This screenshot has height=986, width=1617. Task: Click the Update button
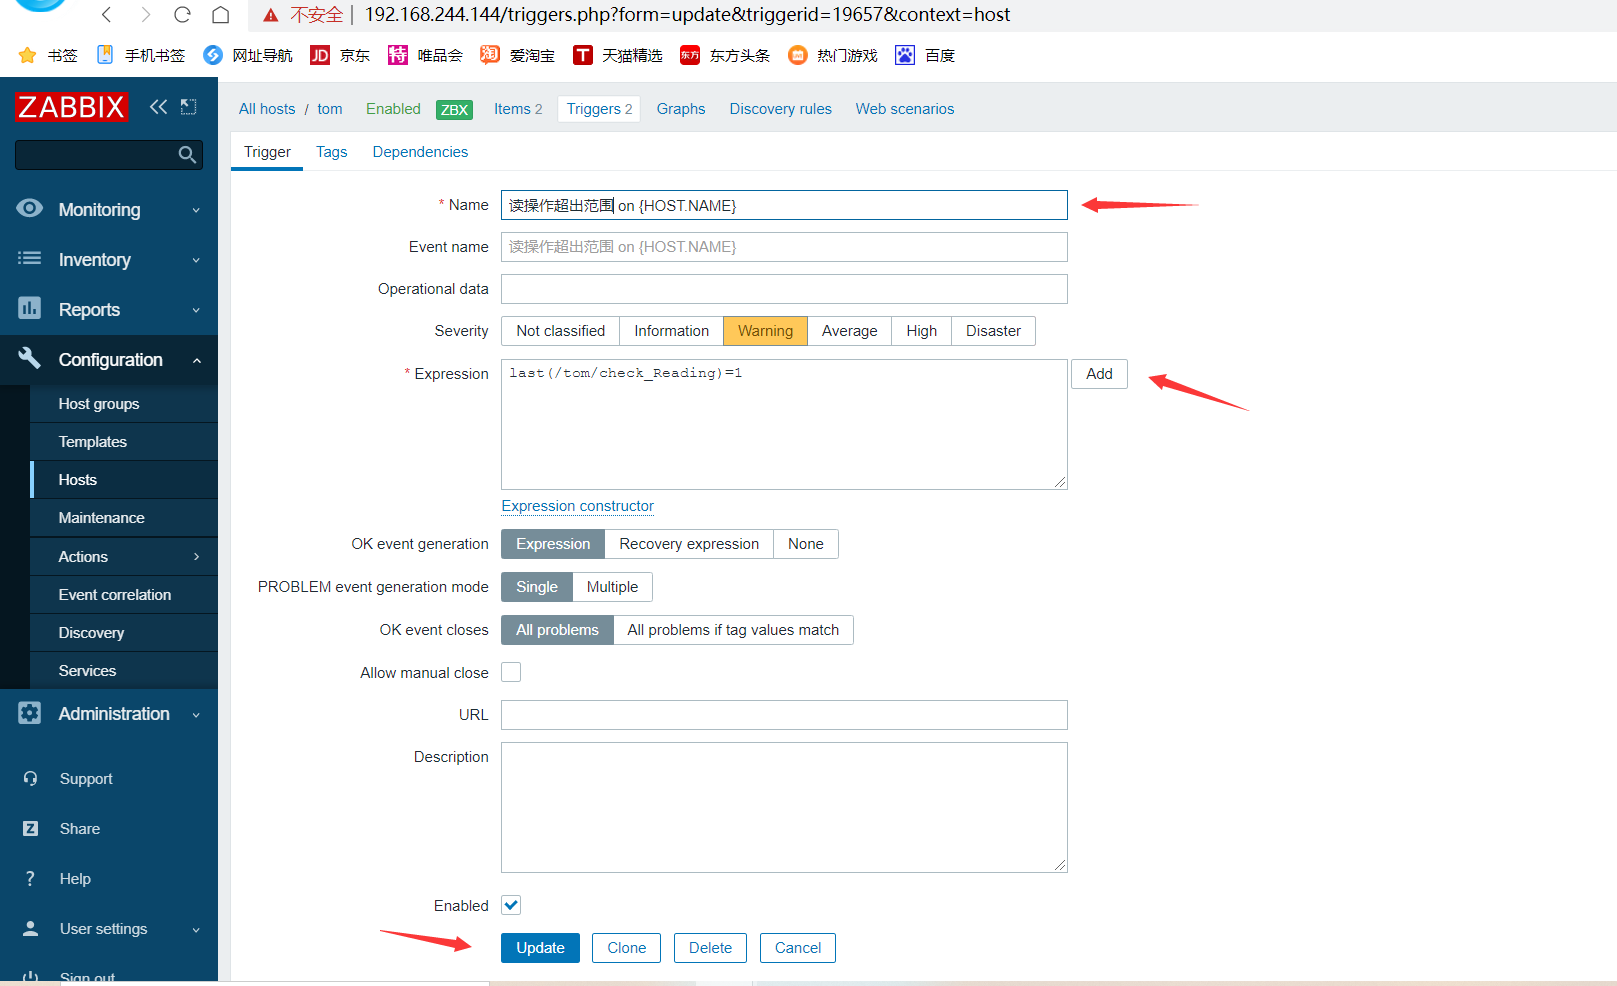click(x=540, y=948)
